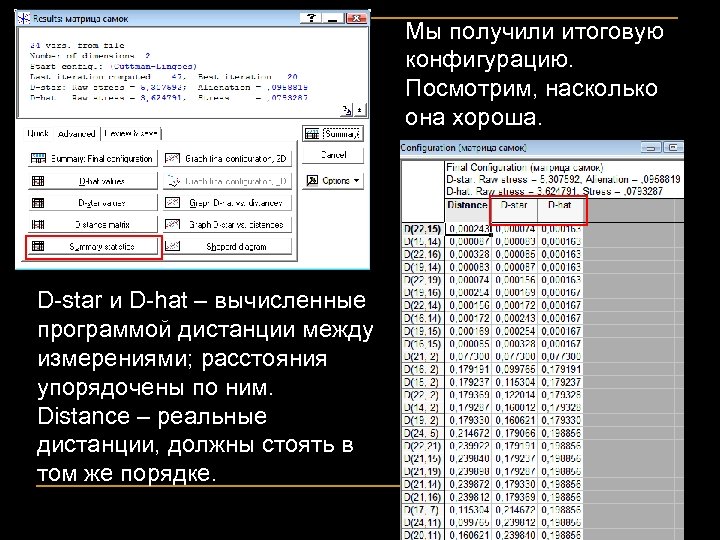Screen dimensions: 720x540
Task: Cancel the Results dialog
Action: pyautogui.click(x=333, y=155)
